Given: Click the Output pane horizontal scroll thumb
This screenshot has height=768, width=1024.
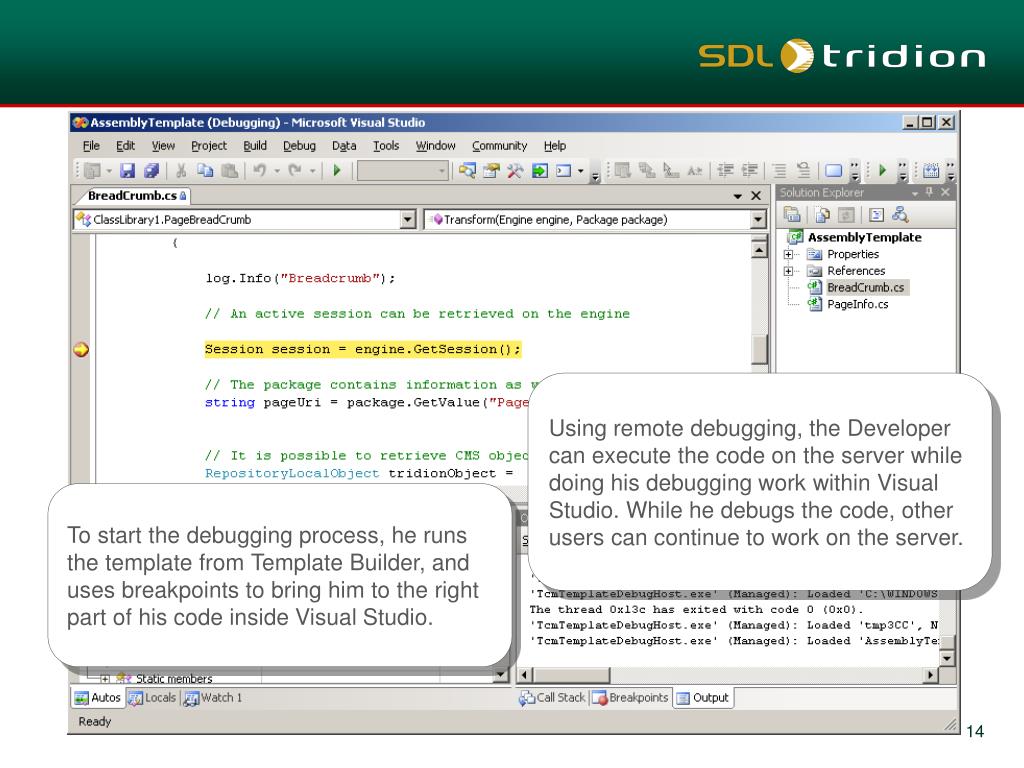Looking at the screenshot, I should (x=571, y=675).
